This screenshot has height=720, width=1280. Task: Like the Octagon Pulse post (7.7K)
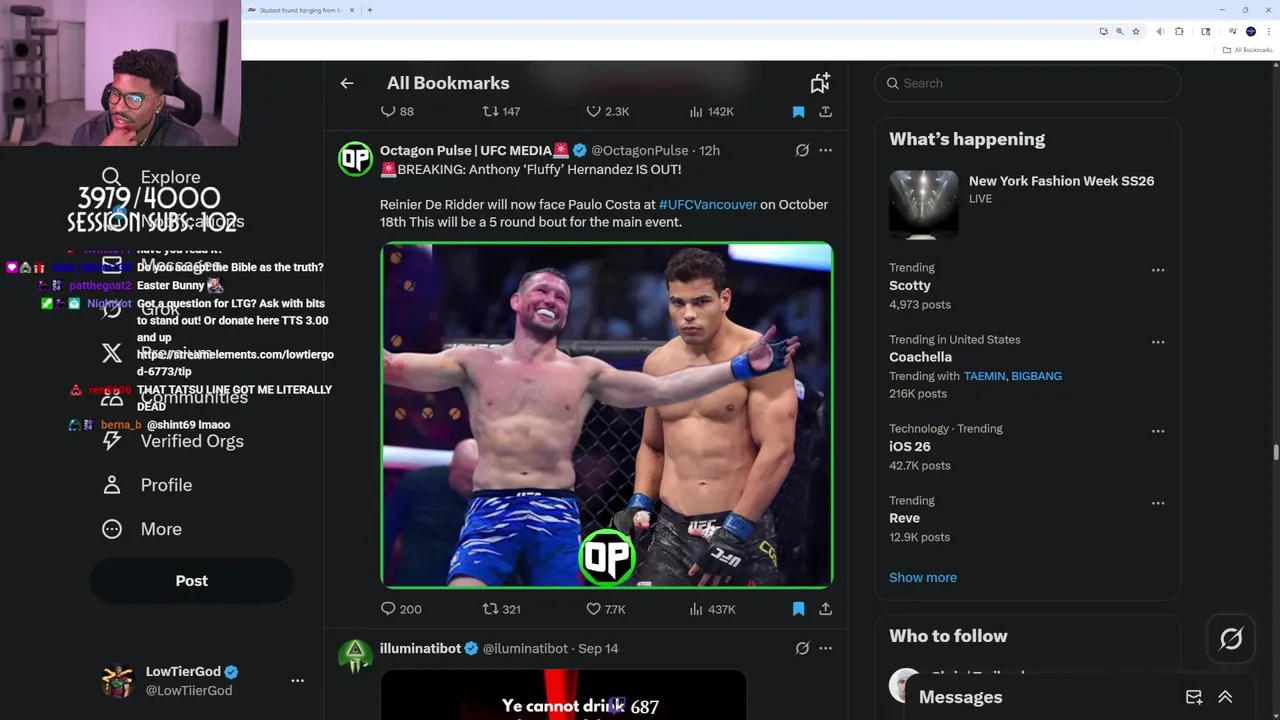(605, 609)
